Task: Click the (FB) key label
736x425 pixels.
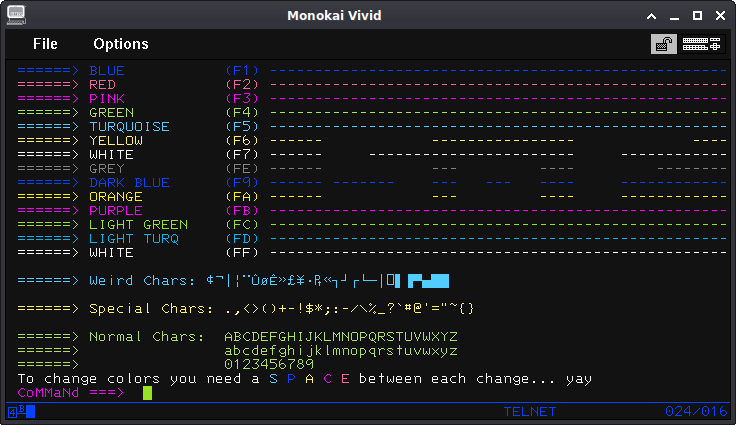Action: click(242, 211)
